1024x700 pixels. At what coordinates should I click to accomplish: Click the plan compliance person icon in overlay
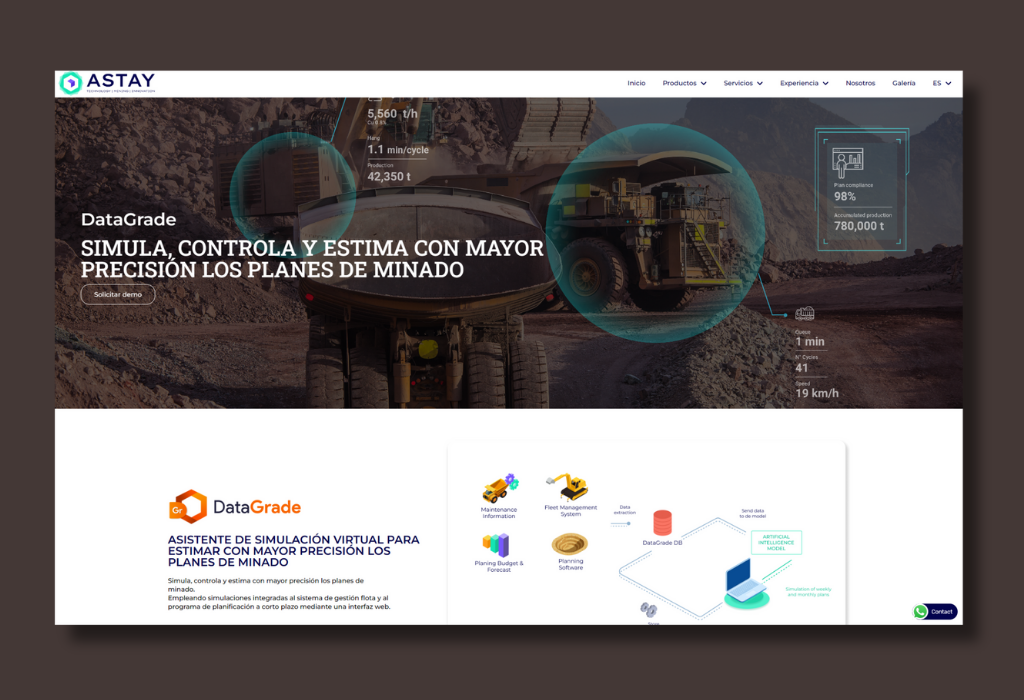coord(847,160)
